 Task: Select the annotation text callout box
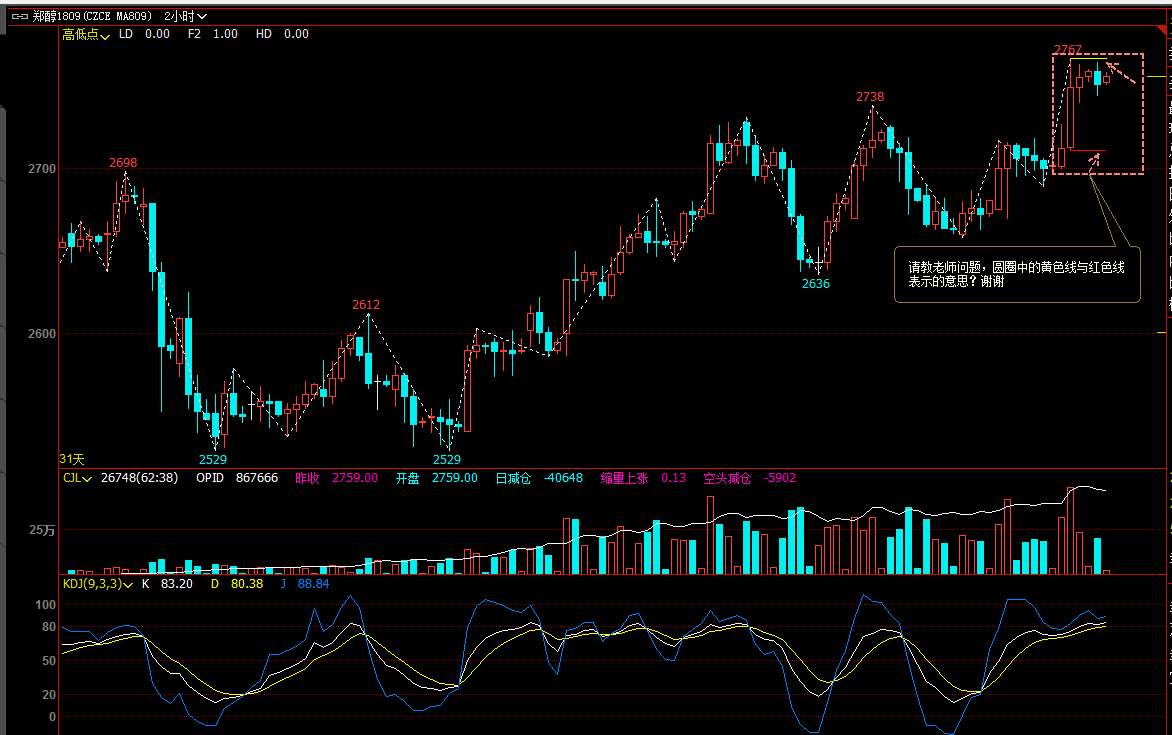(1016, 275)
